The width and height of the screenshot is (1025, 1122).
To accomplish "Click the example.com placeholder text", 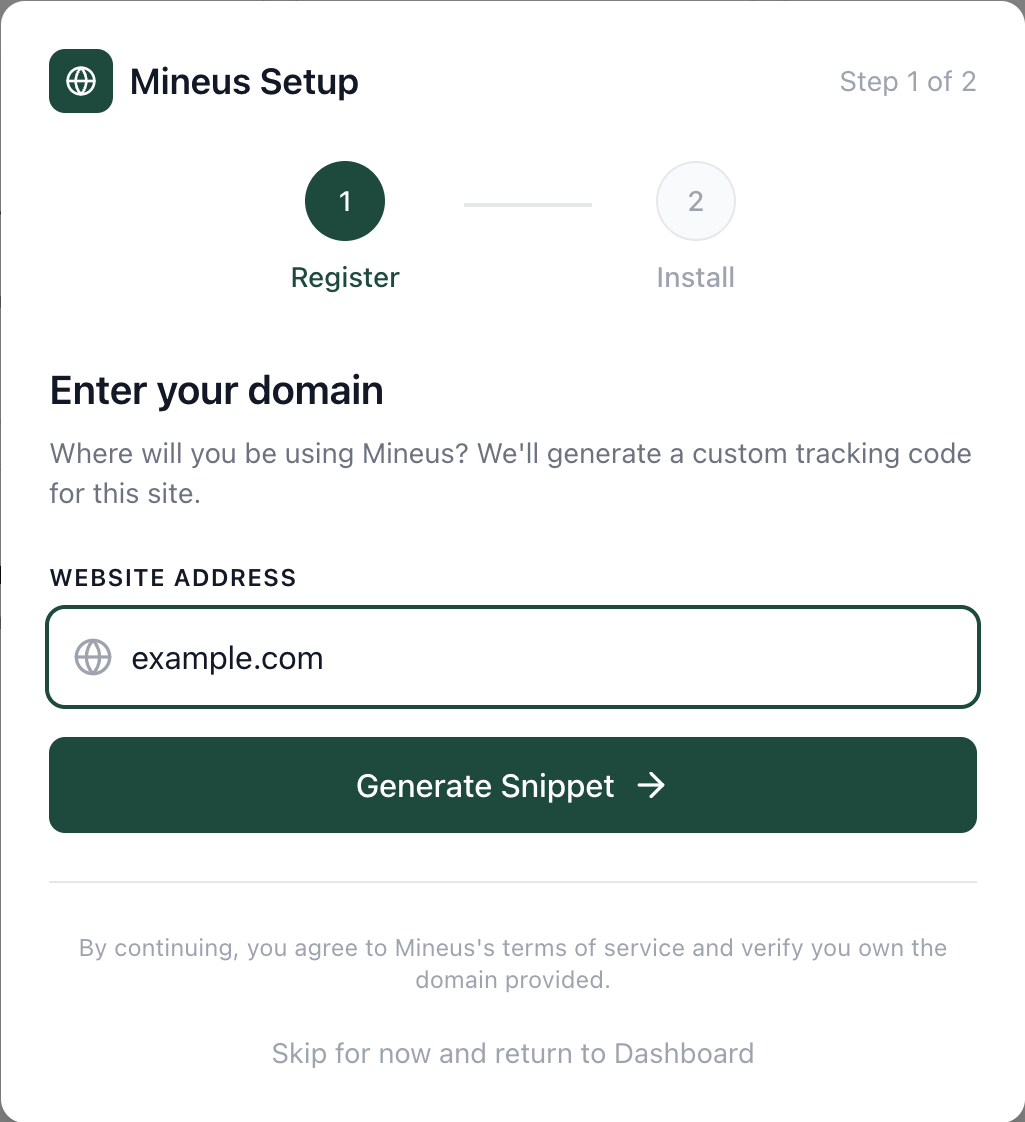I will coord(227,658).
